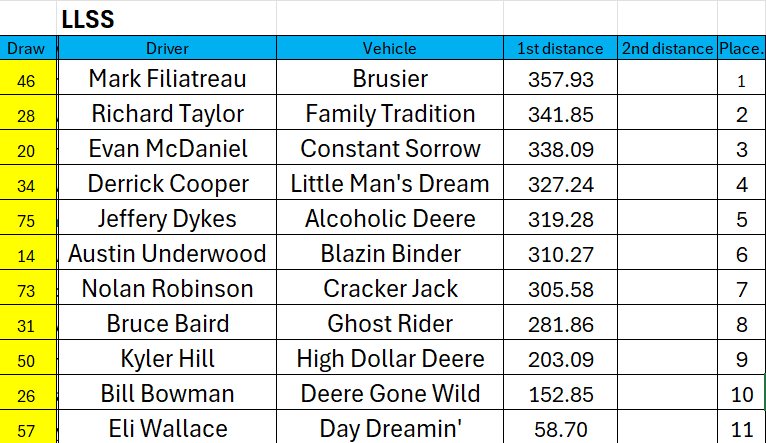766x443 pixels.
Task: Select the place 9 cell
Action: click(741, 359)
